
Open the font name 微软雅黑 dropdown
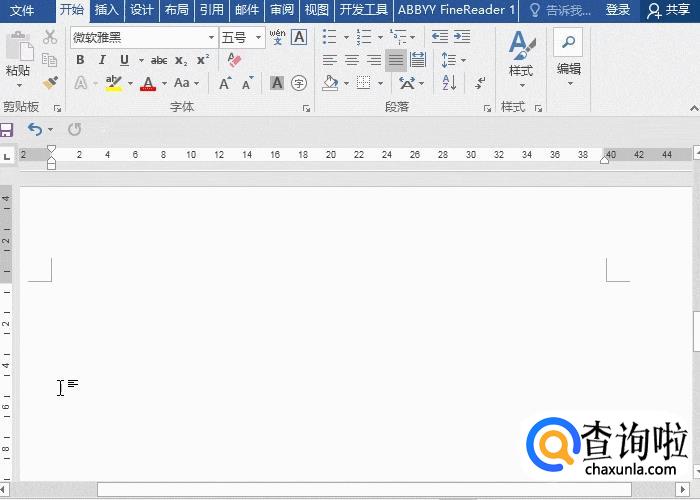pyautogui.click(x=212, y=38)
